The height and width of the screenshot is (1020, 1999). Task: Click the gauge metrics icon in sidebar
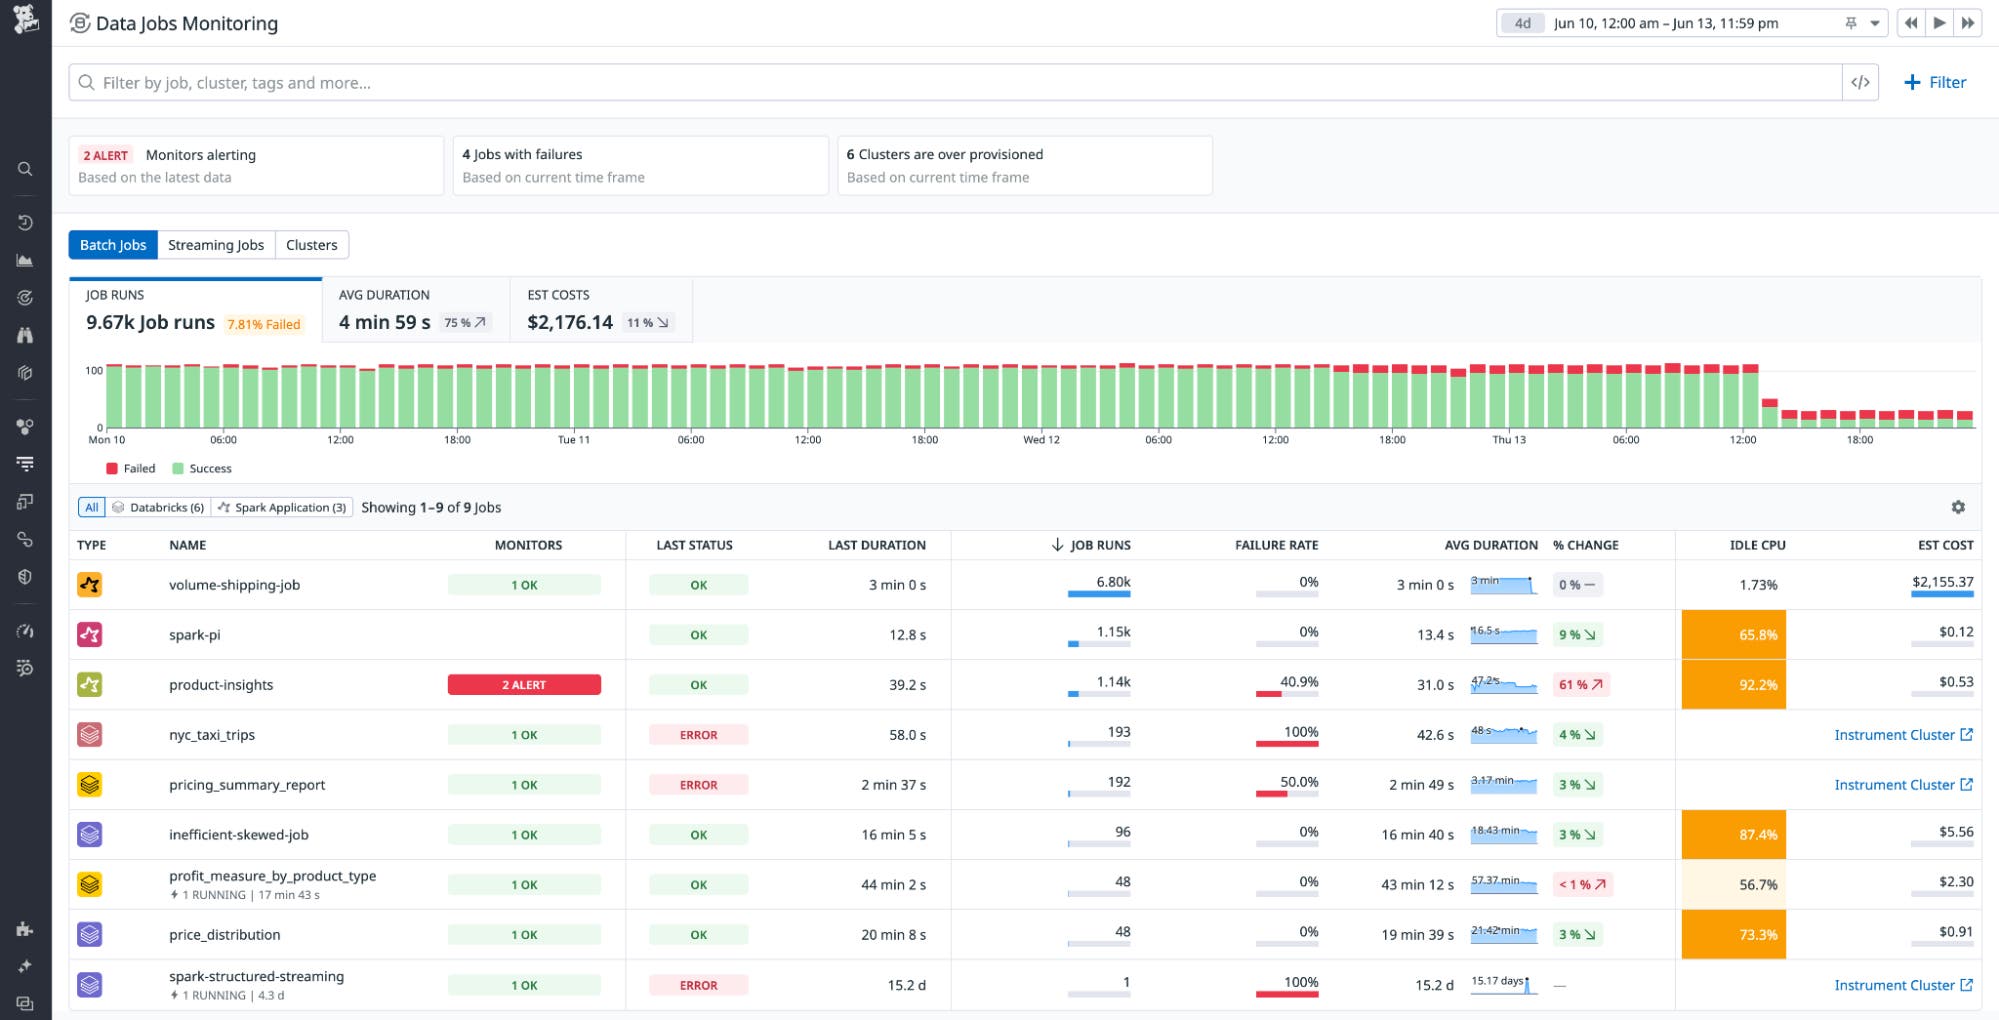[25, 631]
